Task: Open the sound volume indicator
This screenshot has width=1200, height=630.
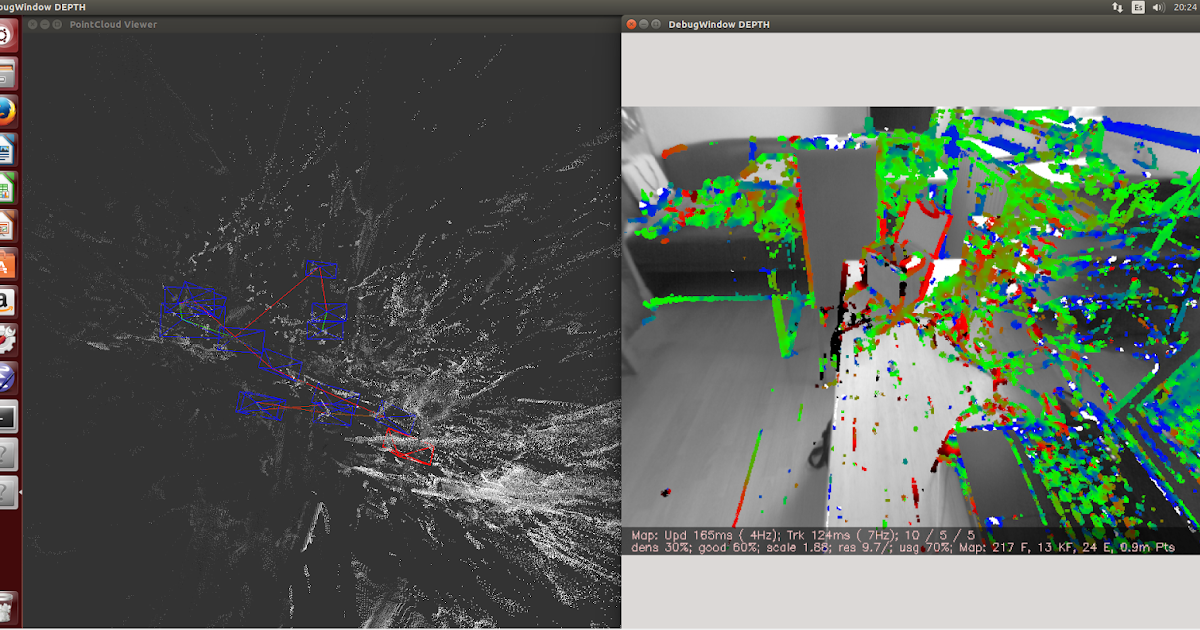Action: [1159, 7]
